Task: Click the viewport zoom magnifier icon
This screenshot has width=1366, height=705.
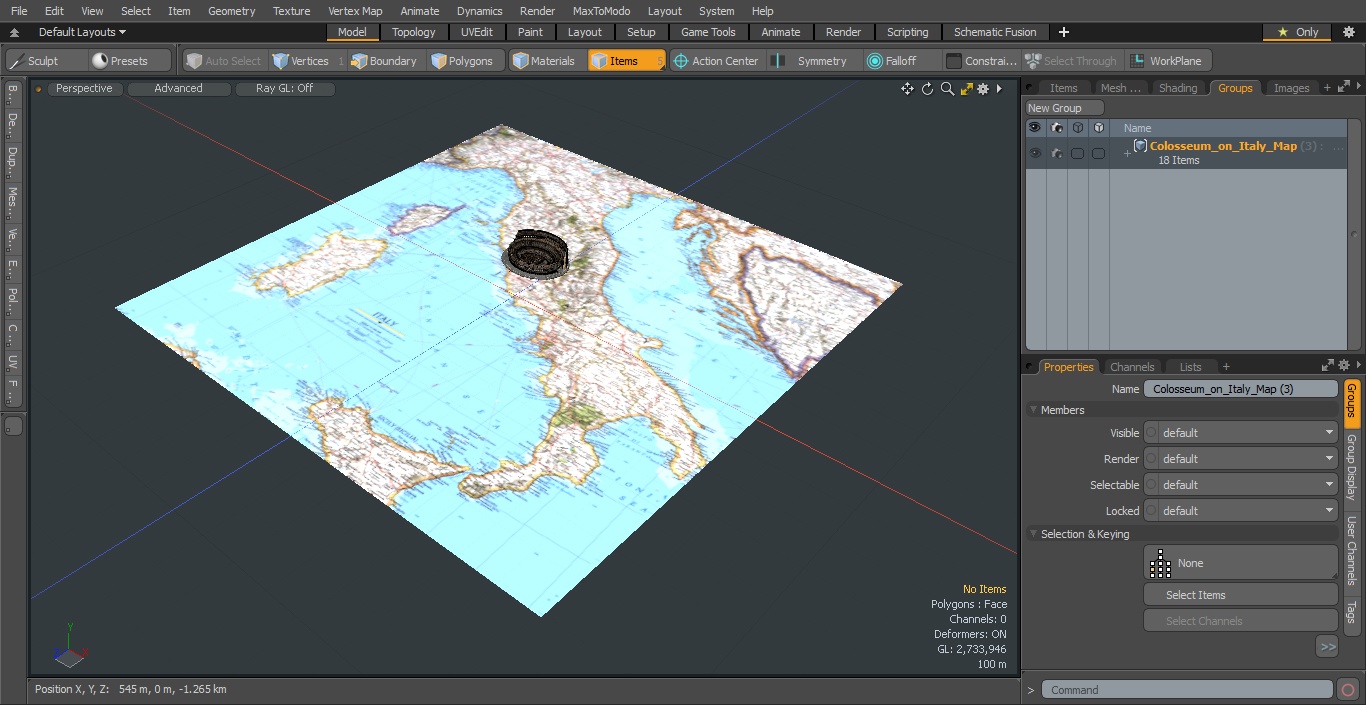Action: (x=947, y=89)
